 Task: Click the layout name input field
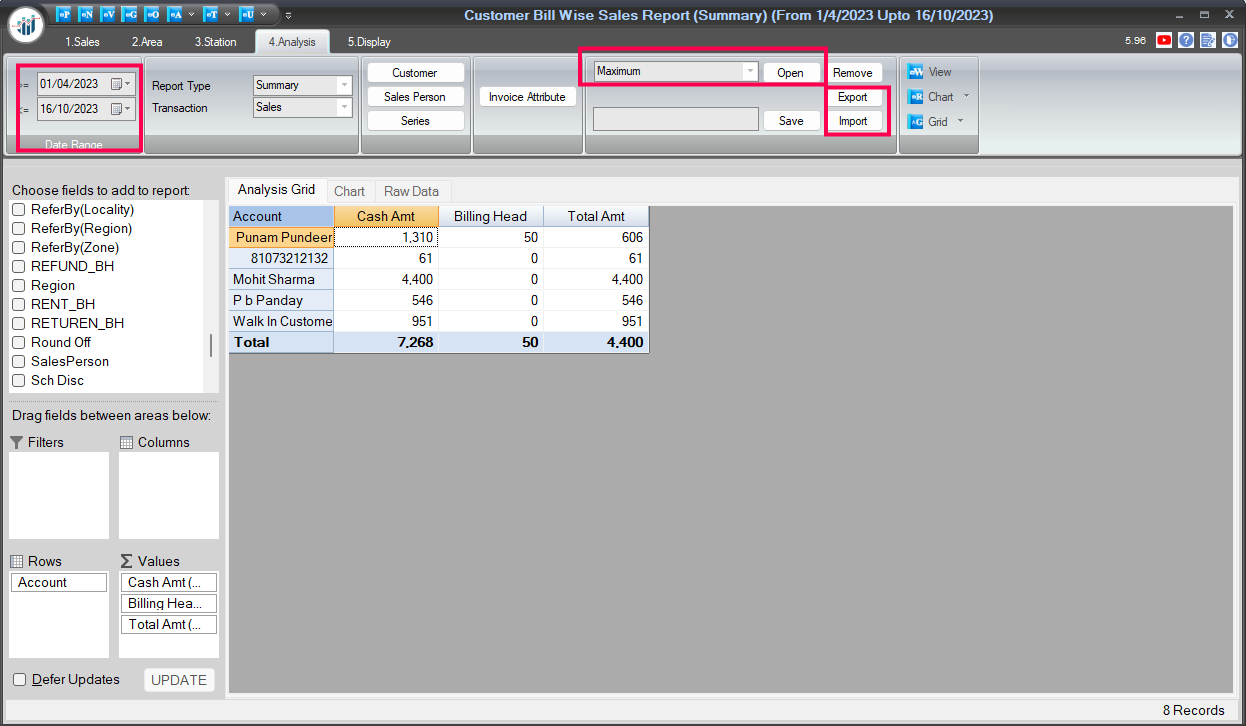click(676, 120)
